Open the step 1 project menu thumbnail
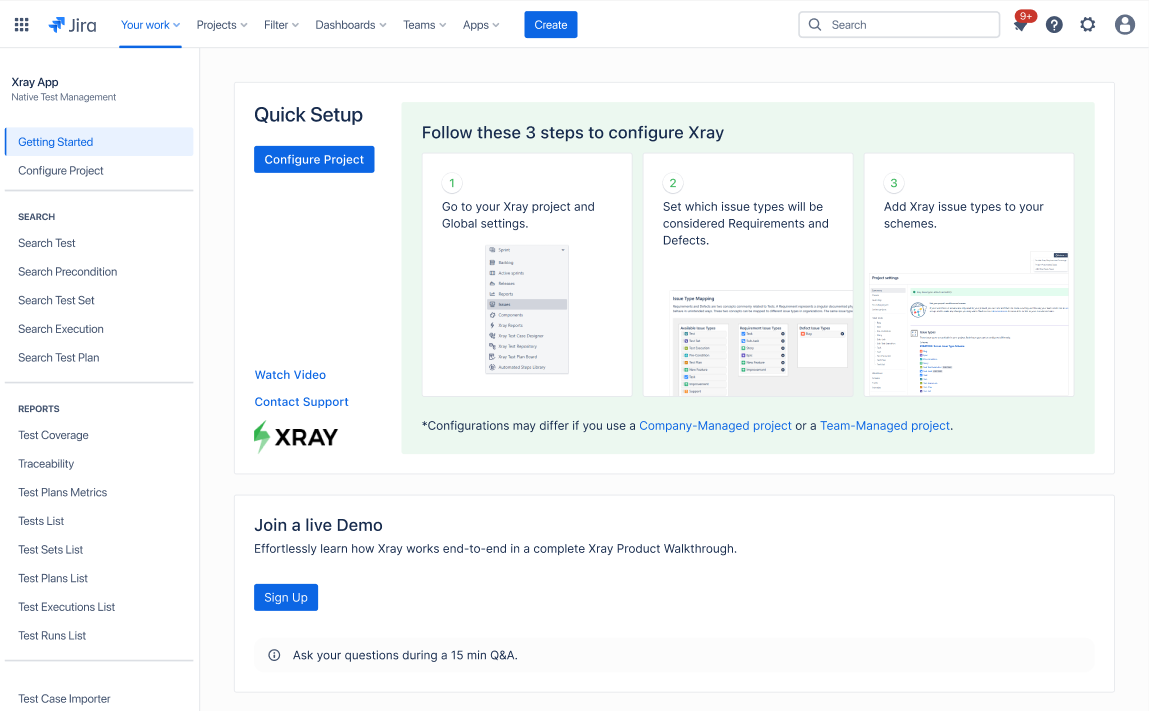The image size is (1149, 711). [x=527, y=309]
